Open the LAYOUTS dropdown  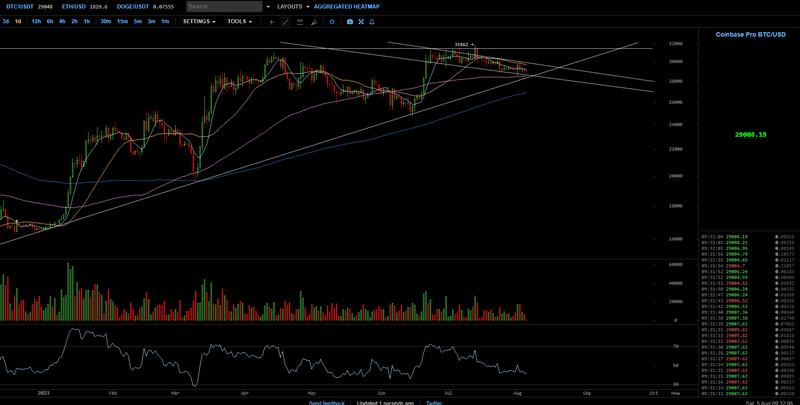tap(293, 7)
